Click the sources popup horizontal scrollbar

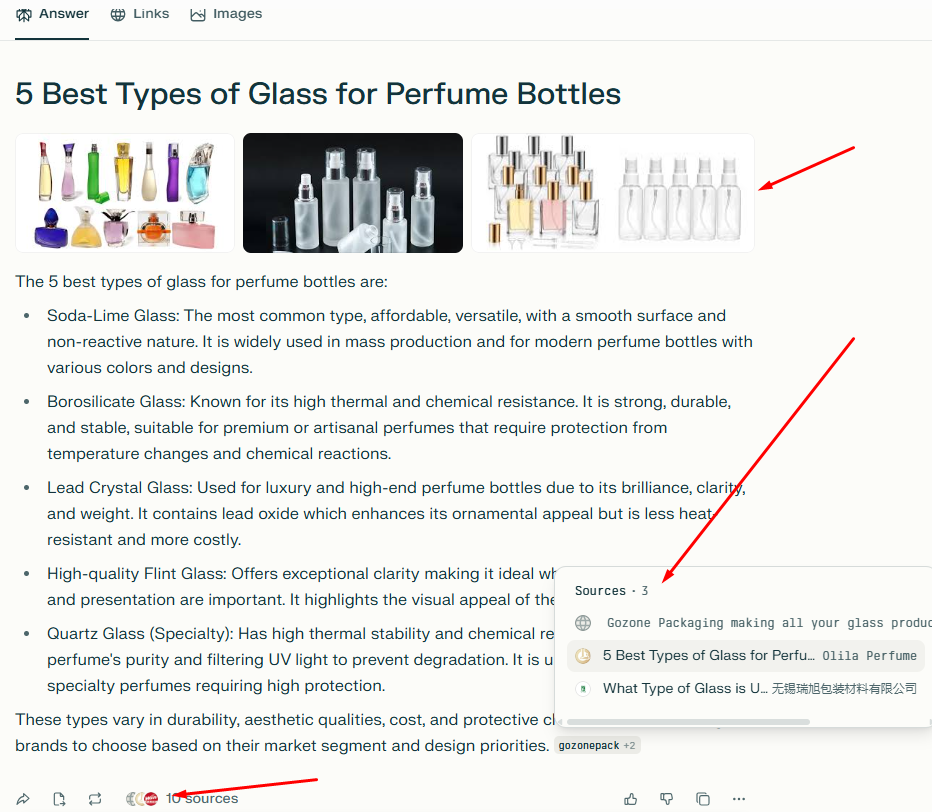click(688, 721)
